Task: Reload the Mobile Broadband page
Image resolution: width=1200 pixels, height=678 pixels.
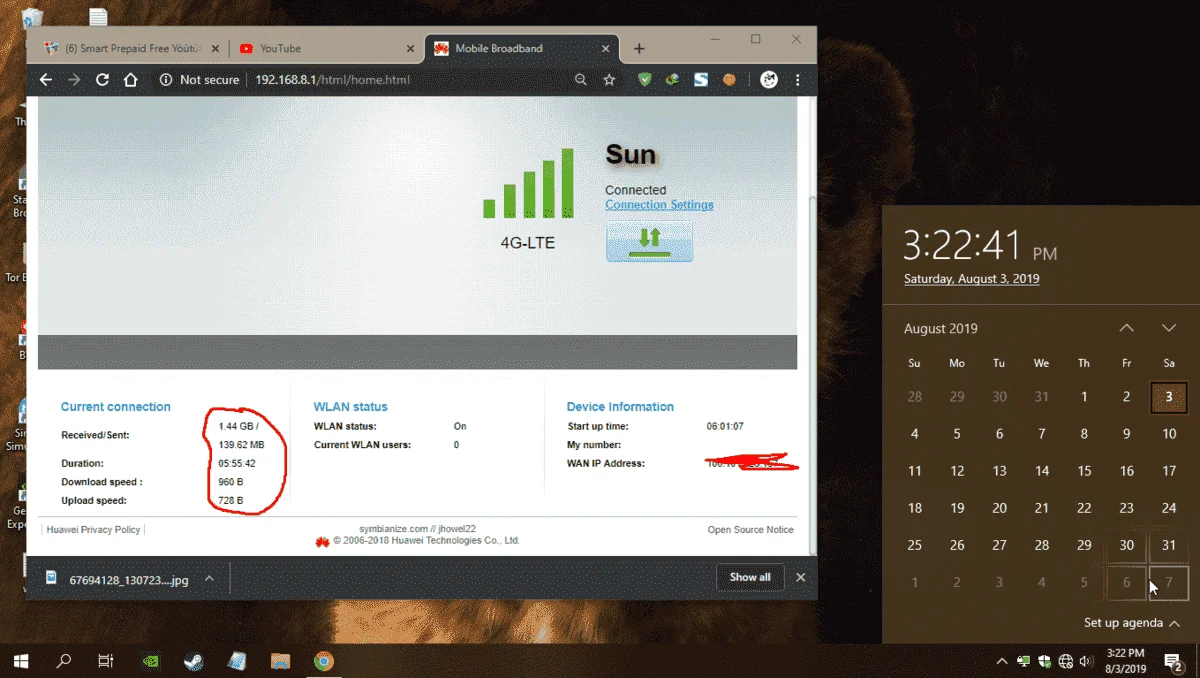Action: click(x=102, y=80)
